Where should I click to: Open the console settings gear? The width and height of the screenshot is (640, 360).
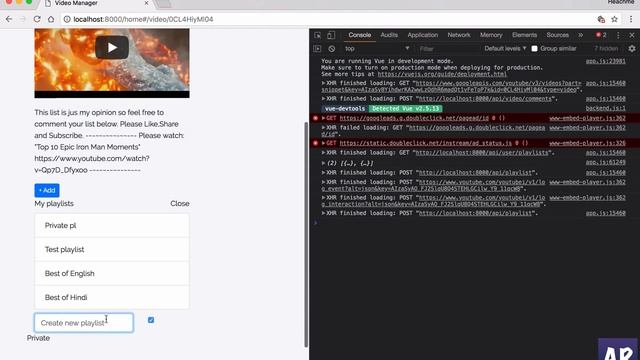click(632, 49)
